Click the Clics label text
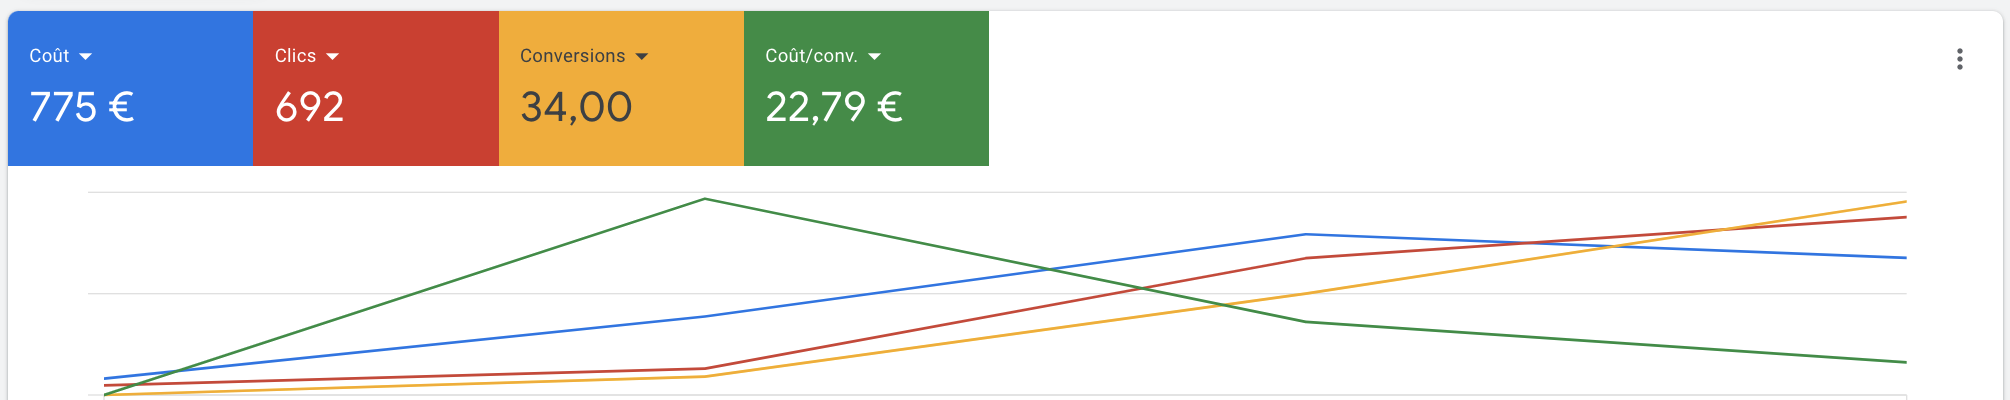The width and height of the screenshot is (2010, 400). tap(295, 56)
